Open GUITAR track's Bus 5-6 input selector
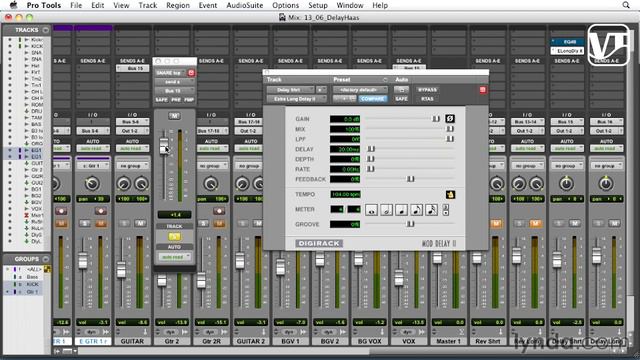640x360 pixels. [132, 122]
